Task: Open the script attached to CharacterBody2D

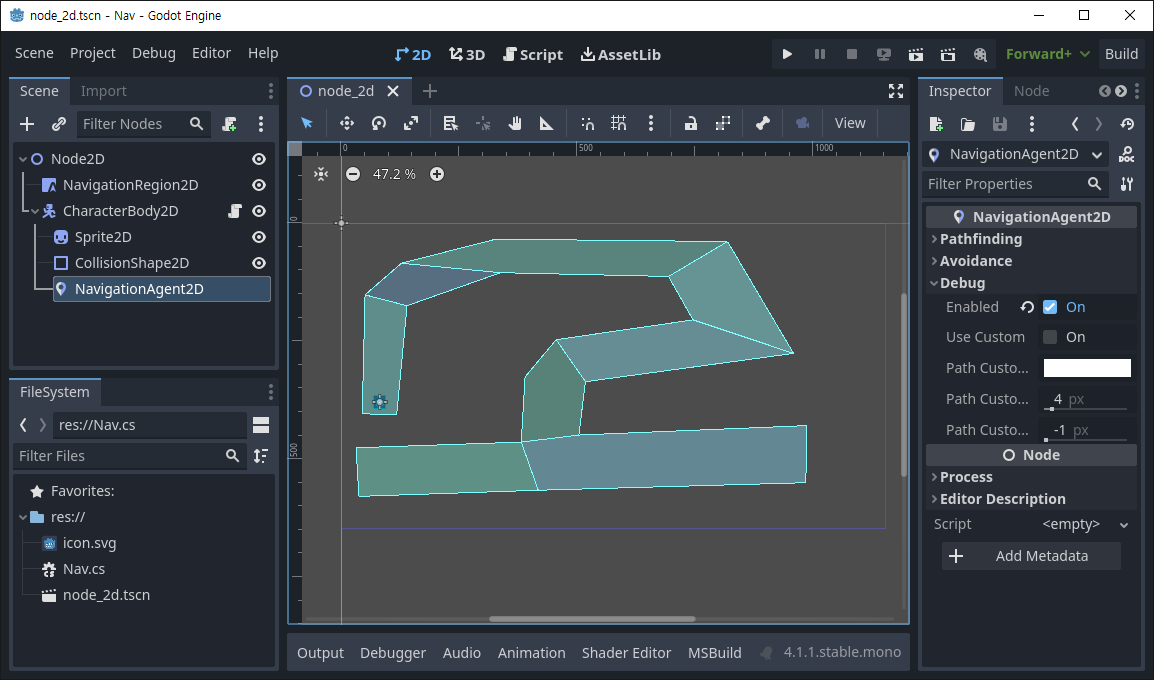Action: click(x=235, y=211)
